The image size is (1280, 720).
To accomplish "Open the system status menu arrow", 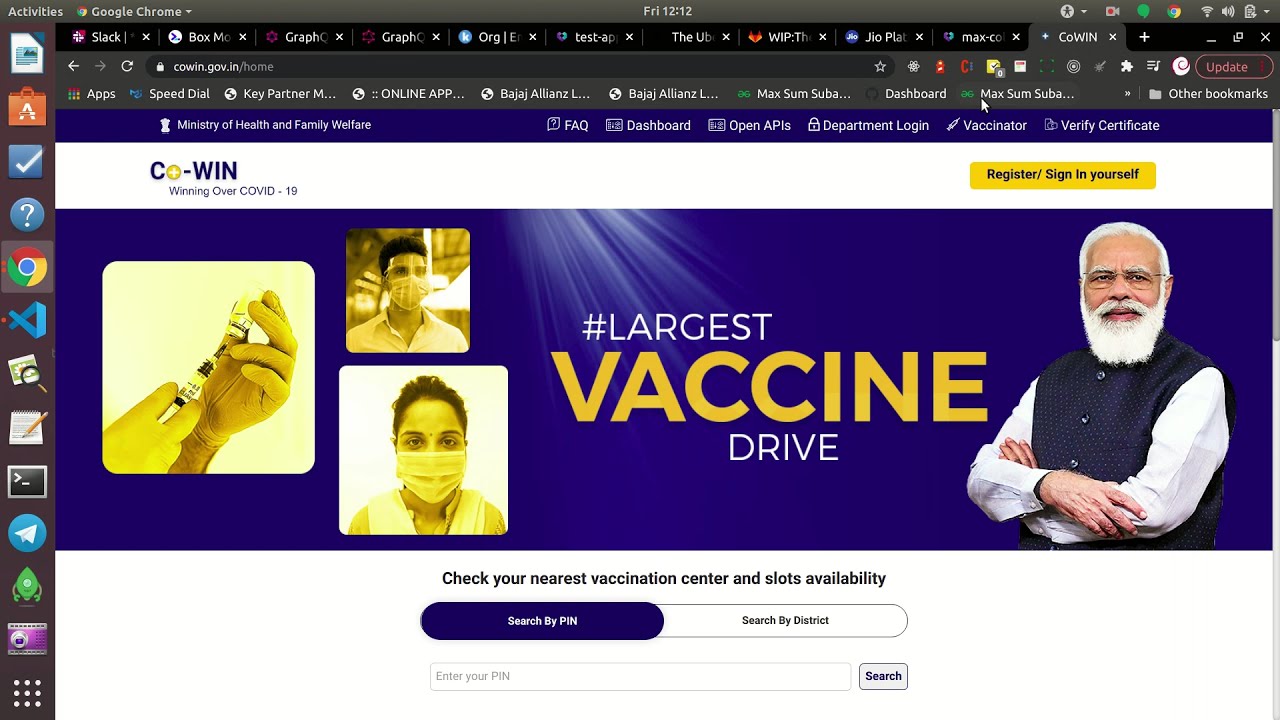I will pos(1266,11).
